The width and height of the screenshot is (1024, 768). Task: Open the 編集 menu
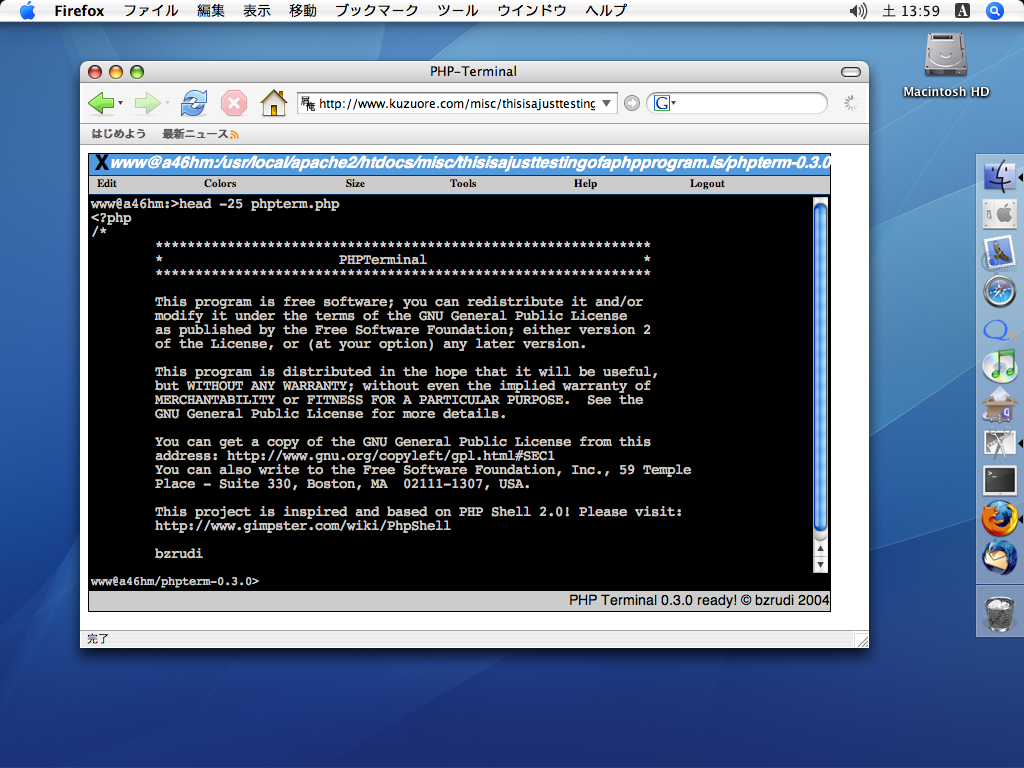(210, 10)
